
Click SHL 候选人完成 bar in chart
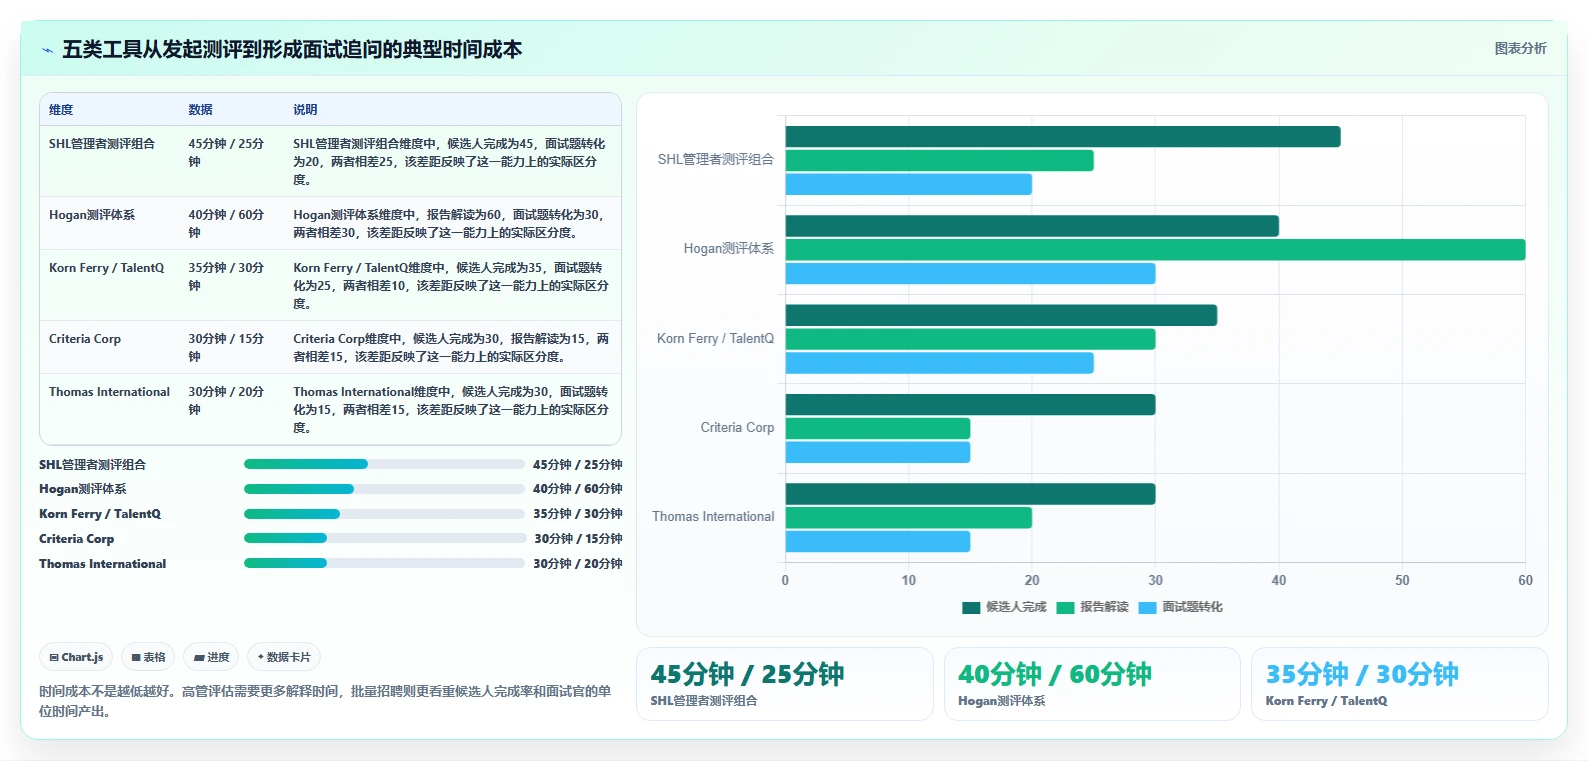(x=1063, y=137)
